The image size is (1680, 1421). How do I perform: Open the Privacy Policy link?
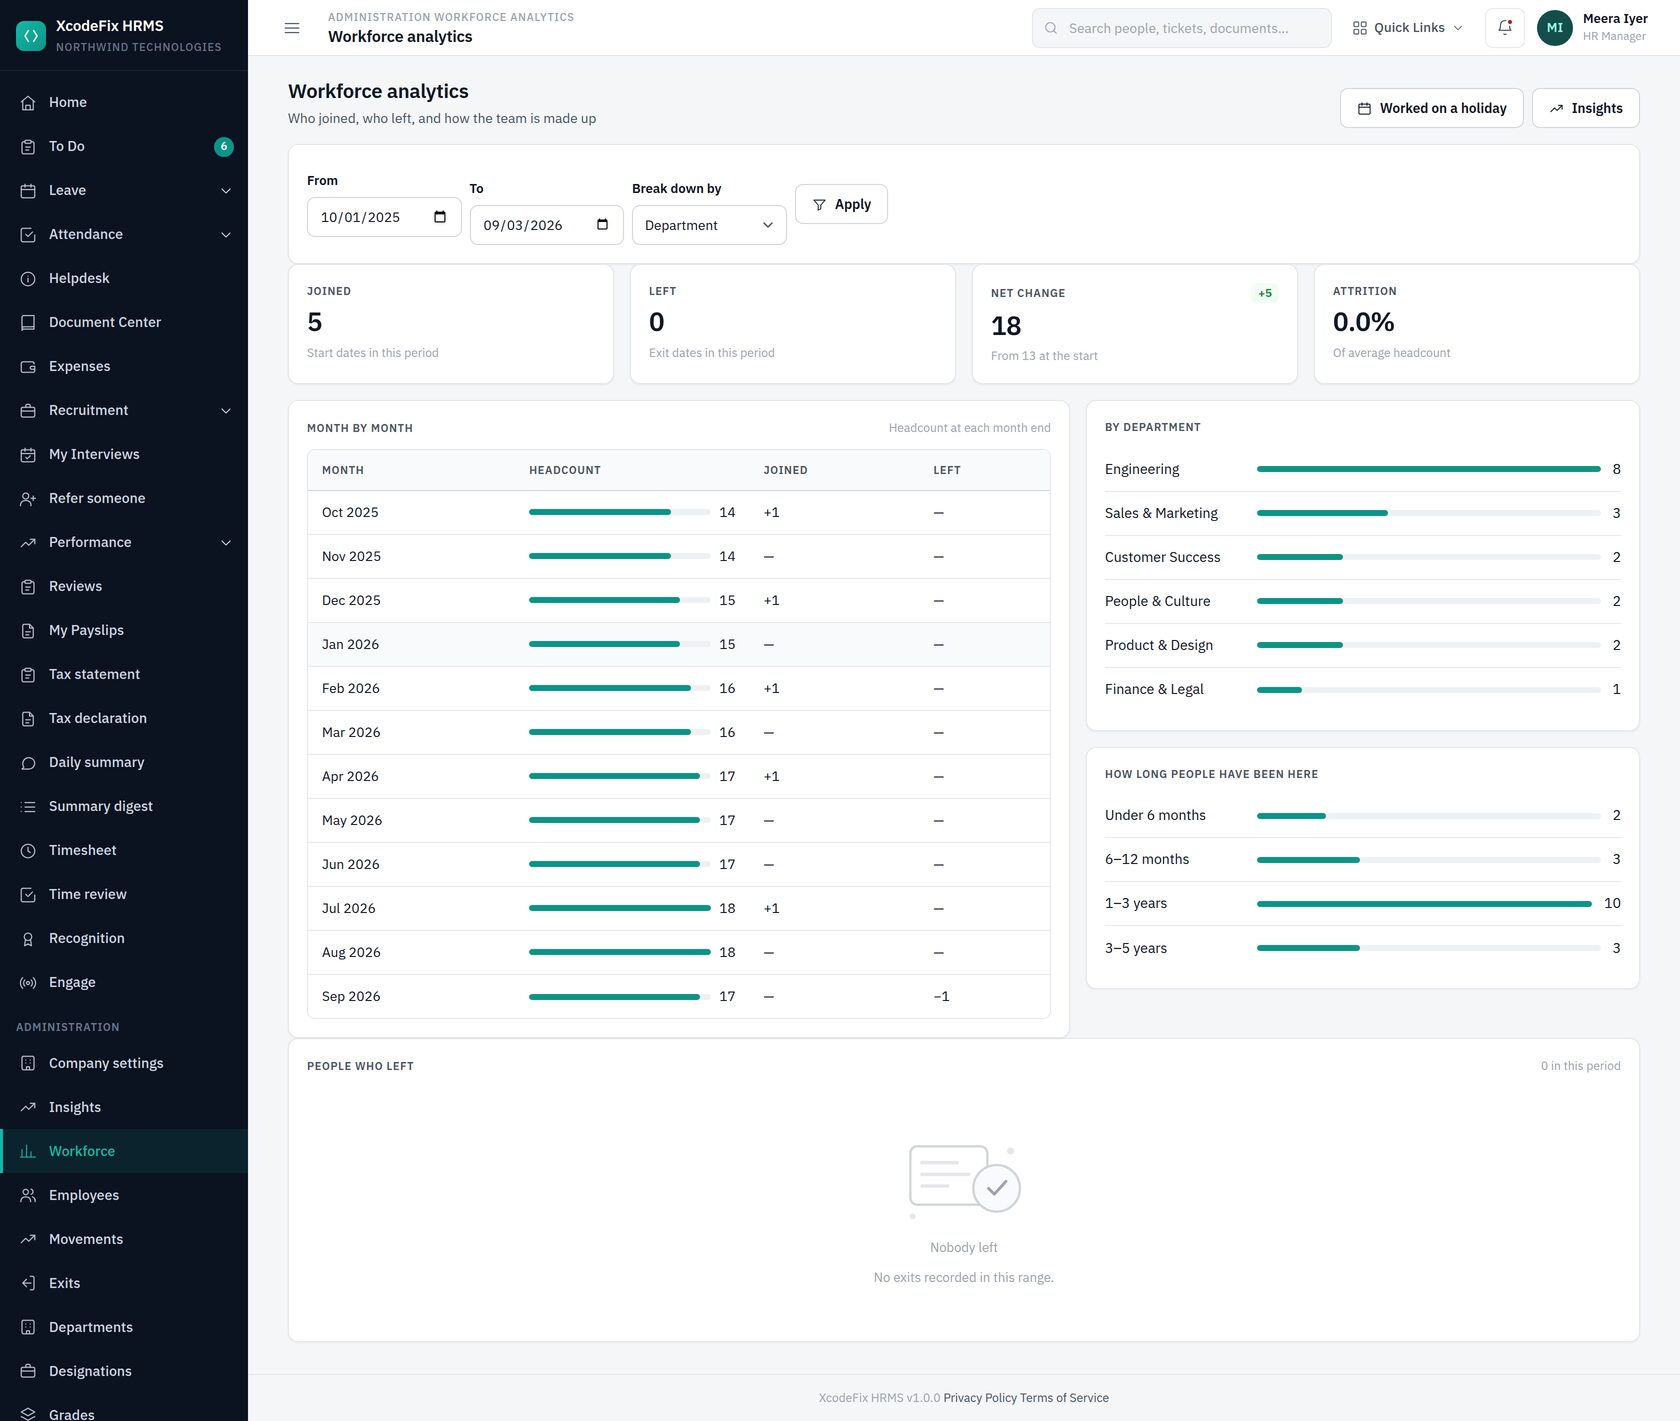pyautogui.click(x=980, y=1398)
